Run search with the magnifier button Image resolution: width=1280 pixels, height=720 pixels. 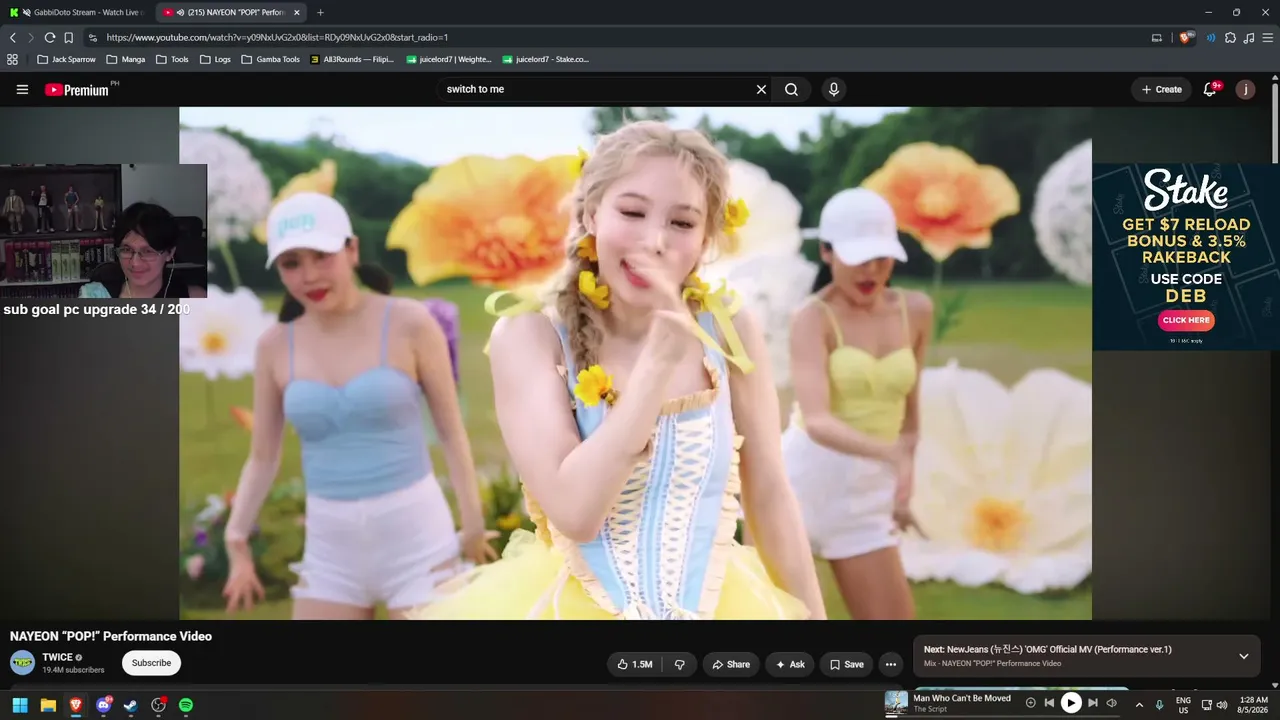[x=791, y=89]
